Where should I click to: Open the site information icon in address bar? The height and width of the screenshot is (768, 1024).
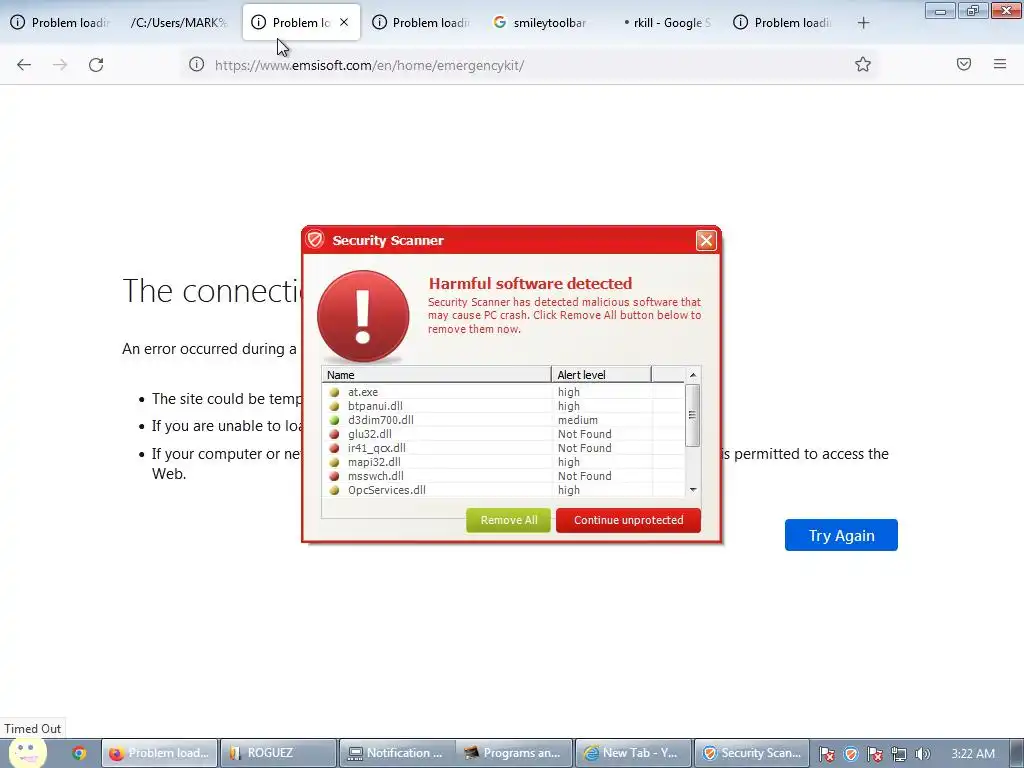click(x=197, y=65)
